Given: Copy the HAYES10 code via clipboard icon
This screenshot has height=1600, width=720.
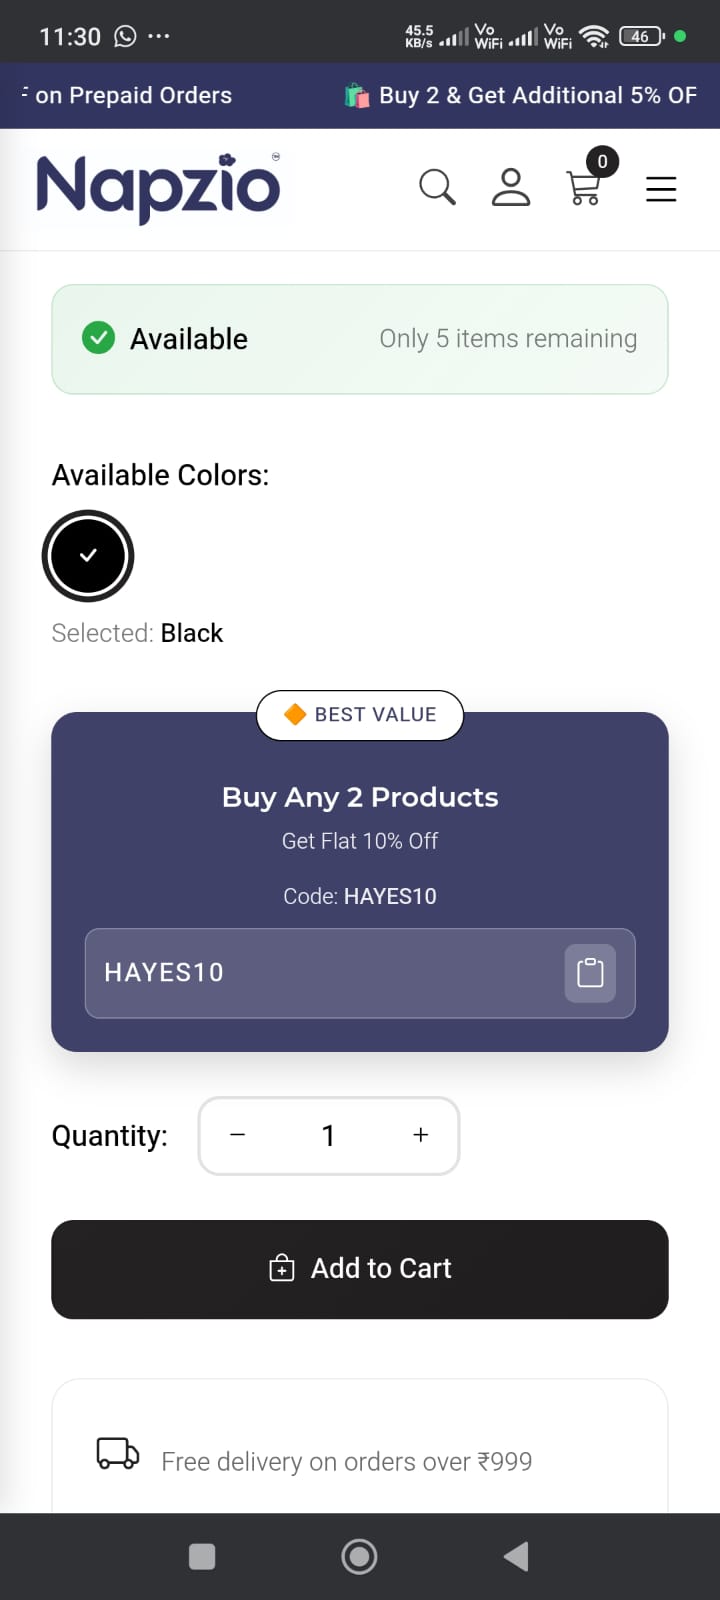Looking at the screenshot, I should (590, 973).
